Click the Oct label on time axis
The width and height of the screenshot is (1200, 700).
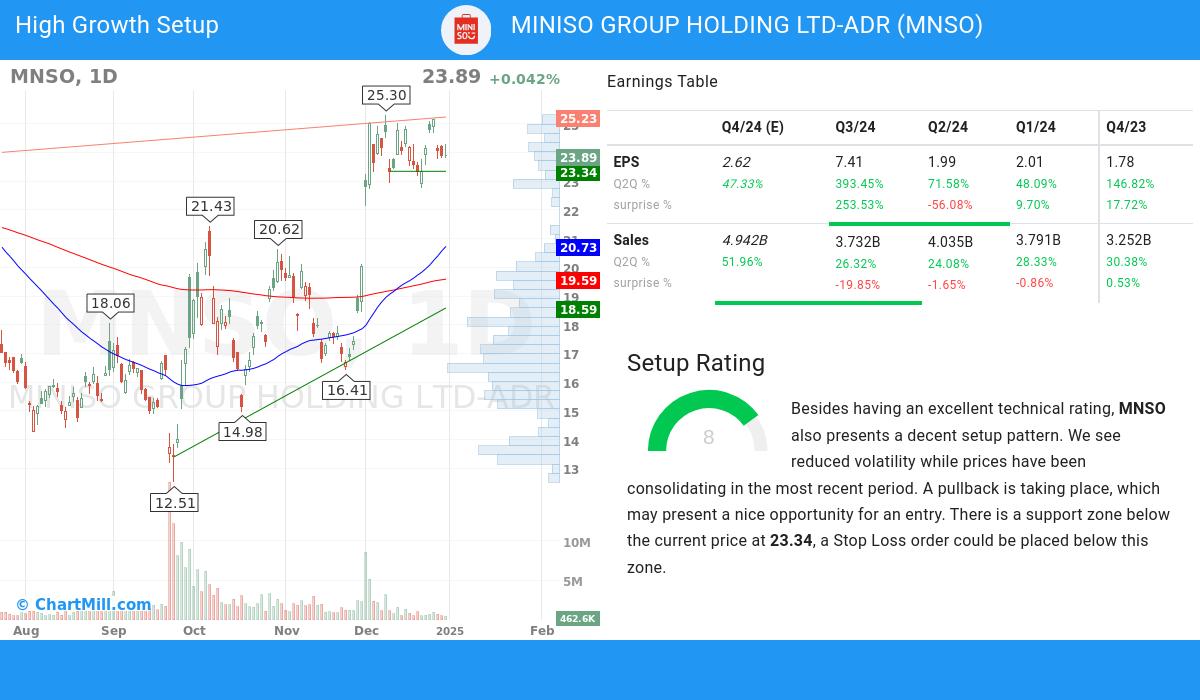click(194, 631)
